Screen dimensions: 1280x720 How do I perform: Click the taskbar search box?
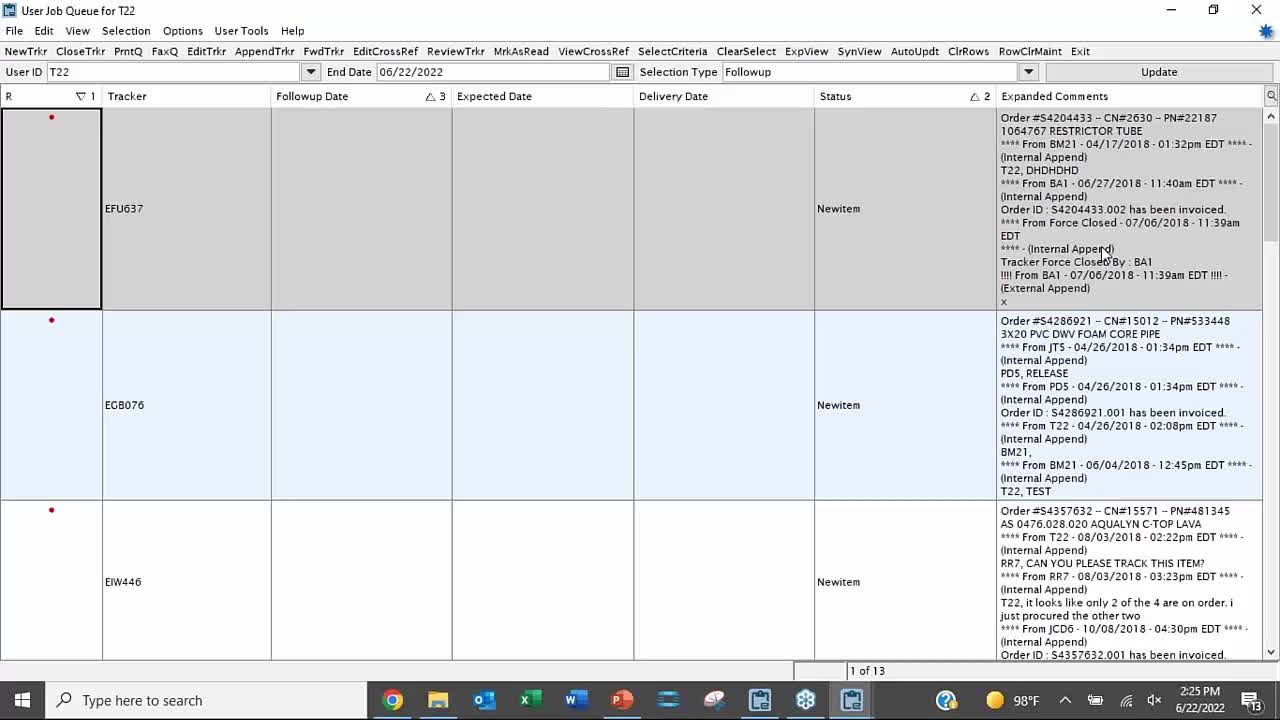pos(205,700)
